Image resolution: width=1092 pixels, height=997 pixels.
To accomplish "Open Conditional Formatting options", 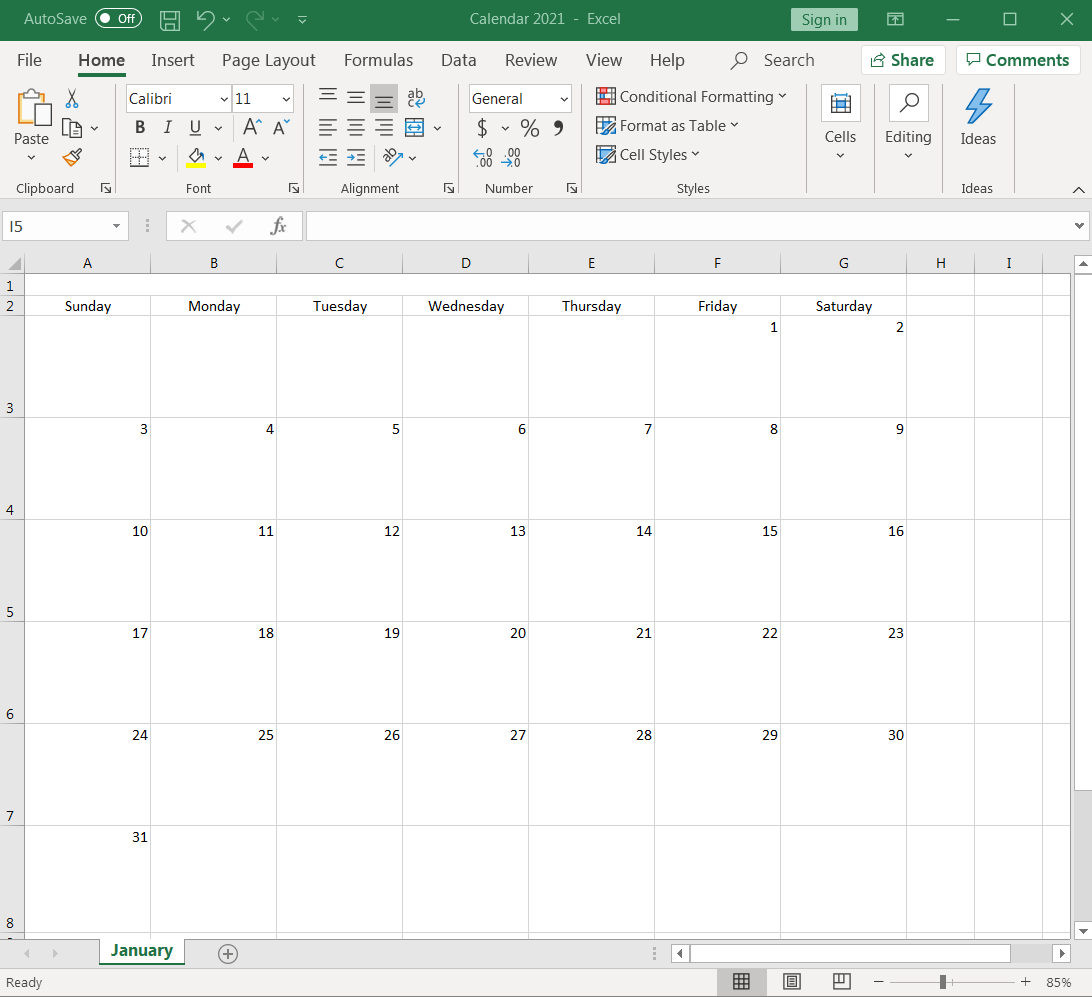I will [692, 96].
